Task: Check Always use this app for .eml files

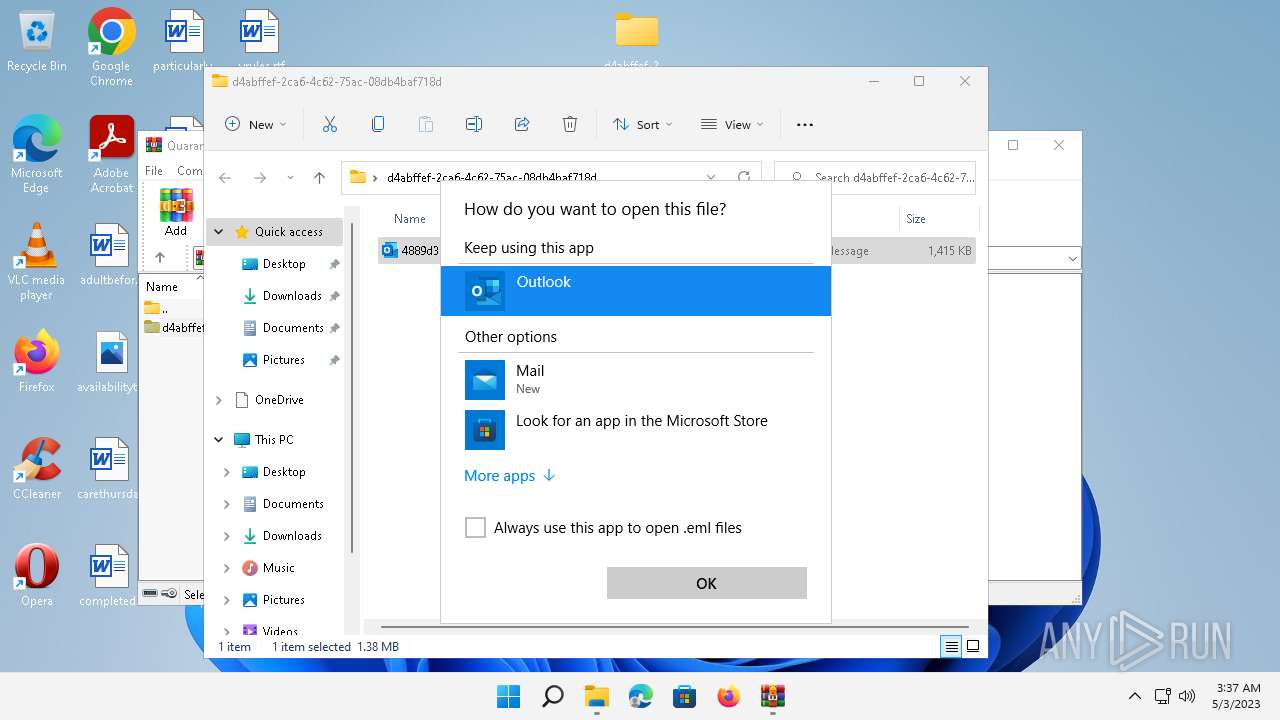Action: (x=476, y=528)
